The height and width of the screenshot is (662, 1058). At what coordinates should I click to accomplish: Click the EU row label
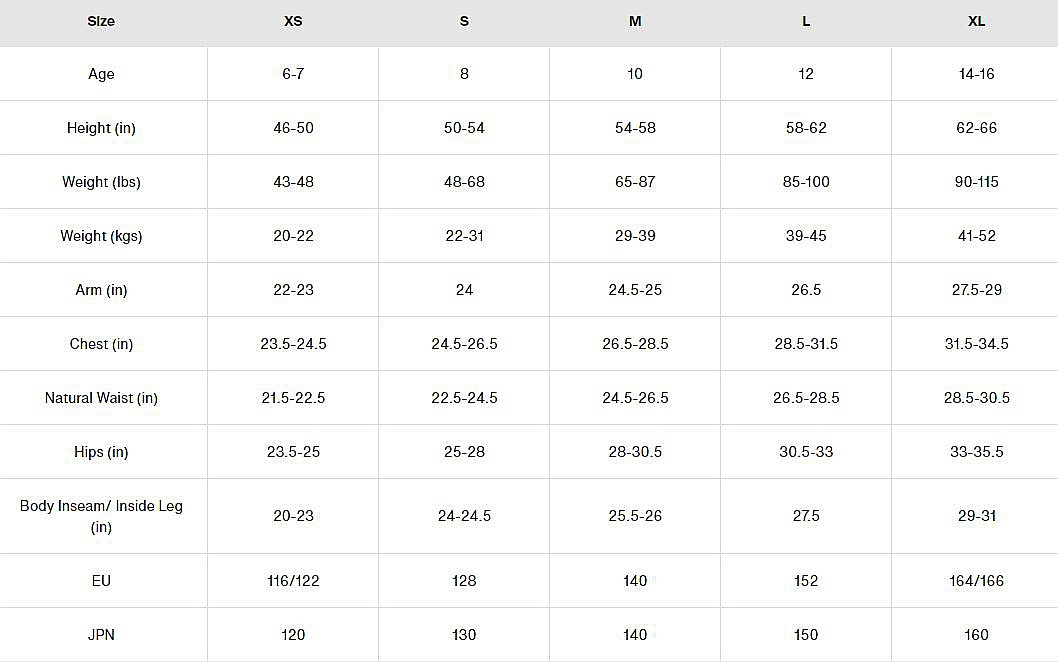tap(101, 581)
